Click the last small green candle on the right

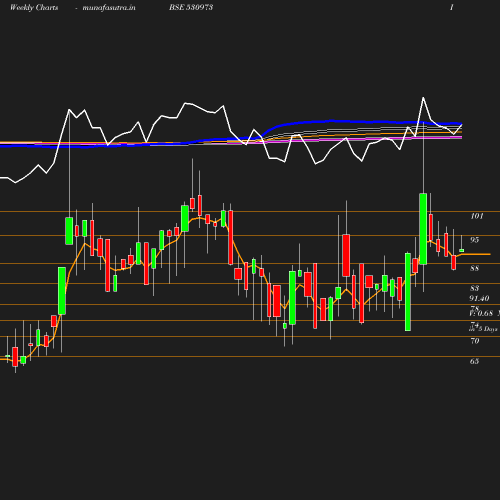coord(462,250)
